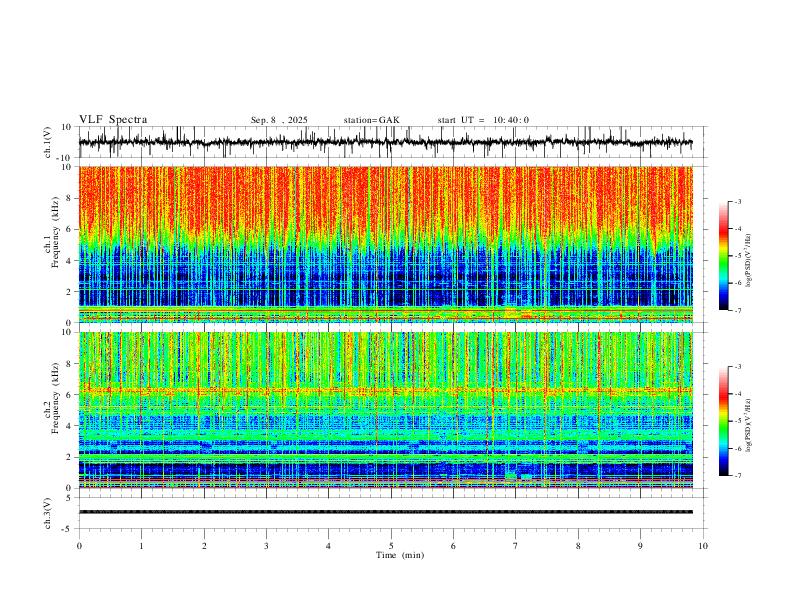
Task: Click the 'ch.1(V)' axis label
Action: [x=48, y=142]
